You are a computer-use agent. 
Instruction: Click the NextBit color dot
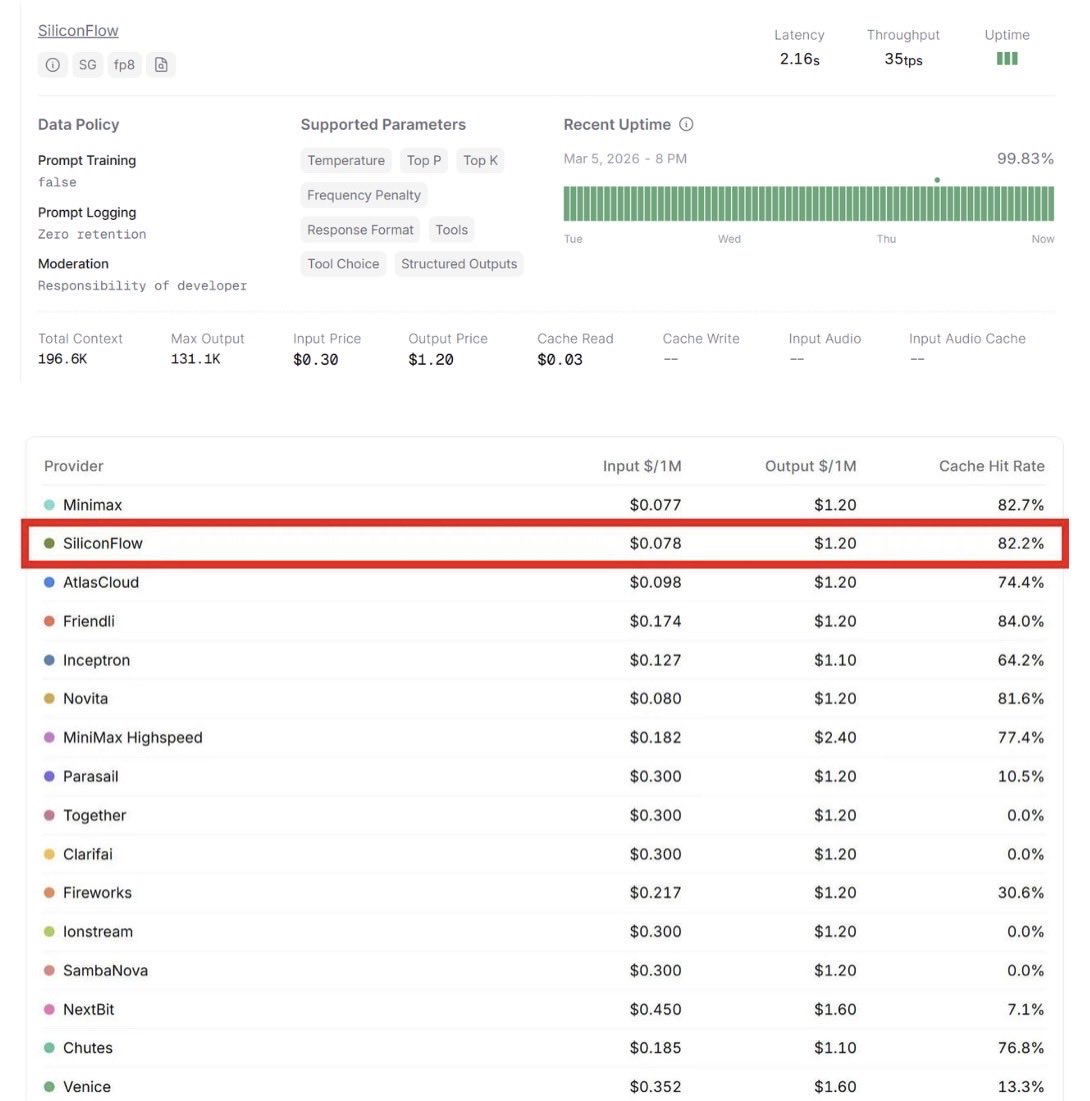[x=49, y=1009]
